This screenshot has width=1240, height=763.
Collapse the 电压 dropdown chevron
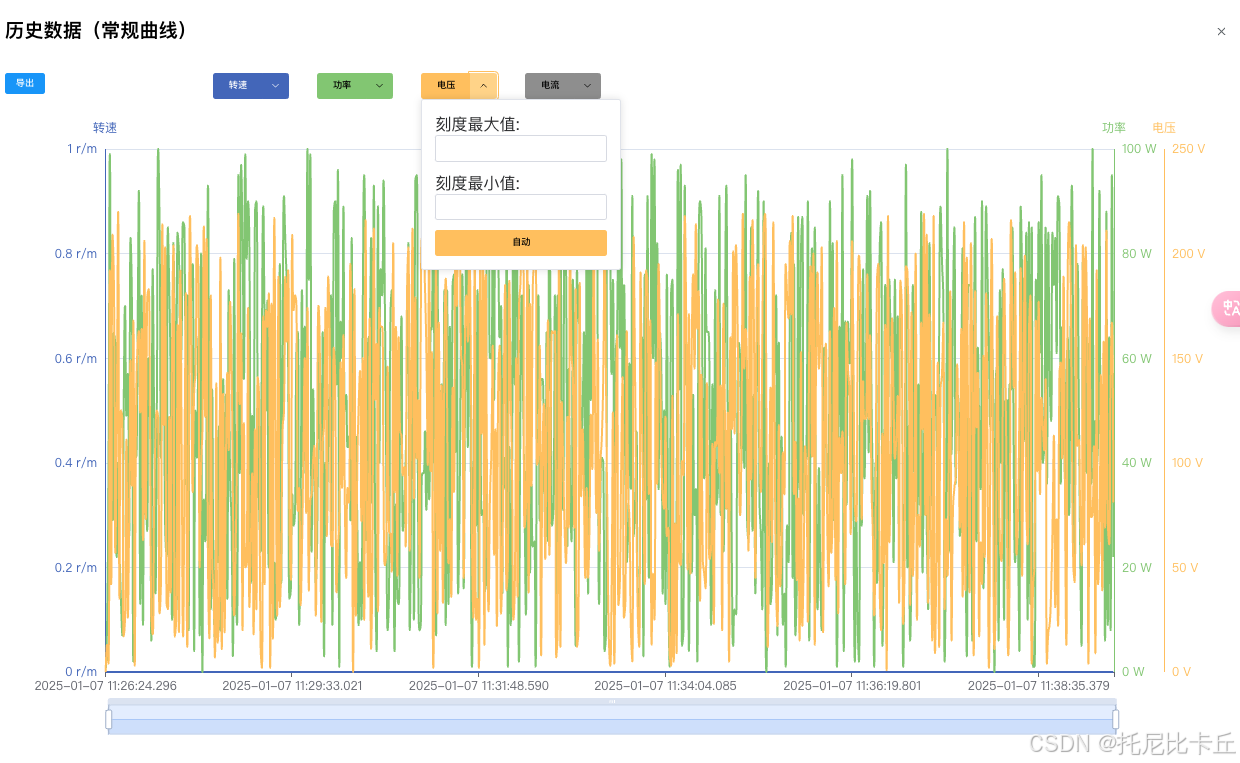pos(483,85)
